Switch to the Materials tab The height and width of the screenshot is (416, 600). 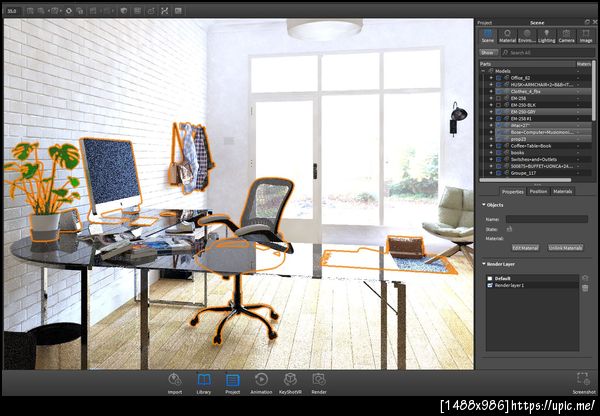click(562, 191)
